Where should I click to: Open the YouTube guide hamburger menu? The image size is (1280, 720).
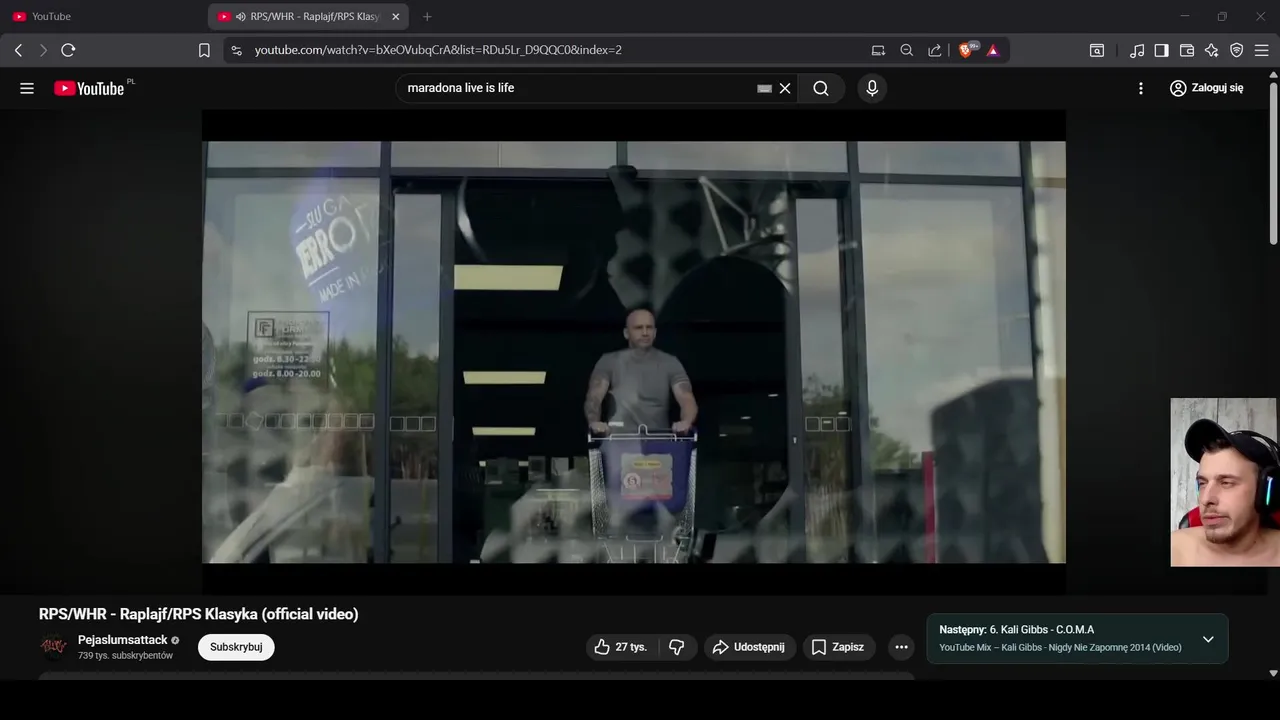tap(27, 88)
